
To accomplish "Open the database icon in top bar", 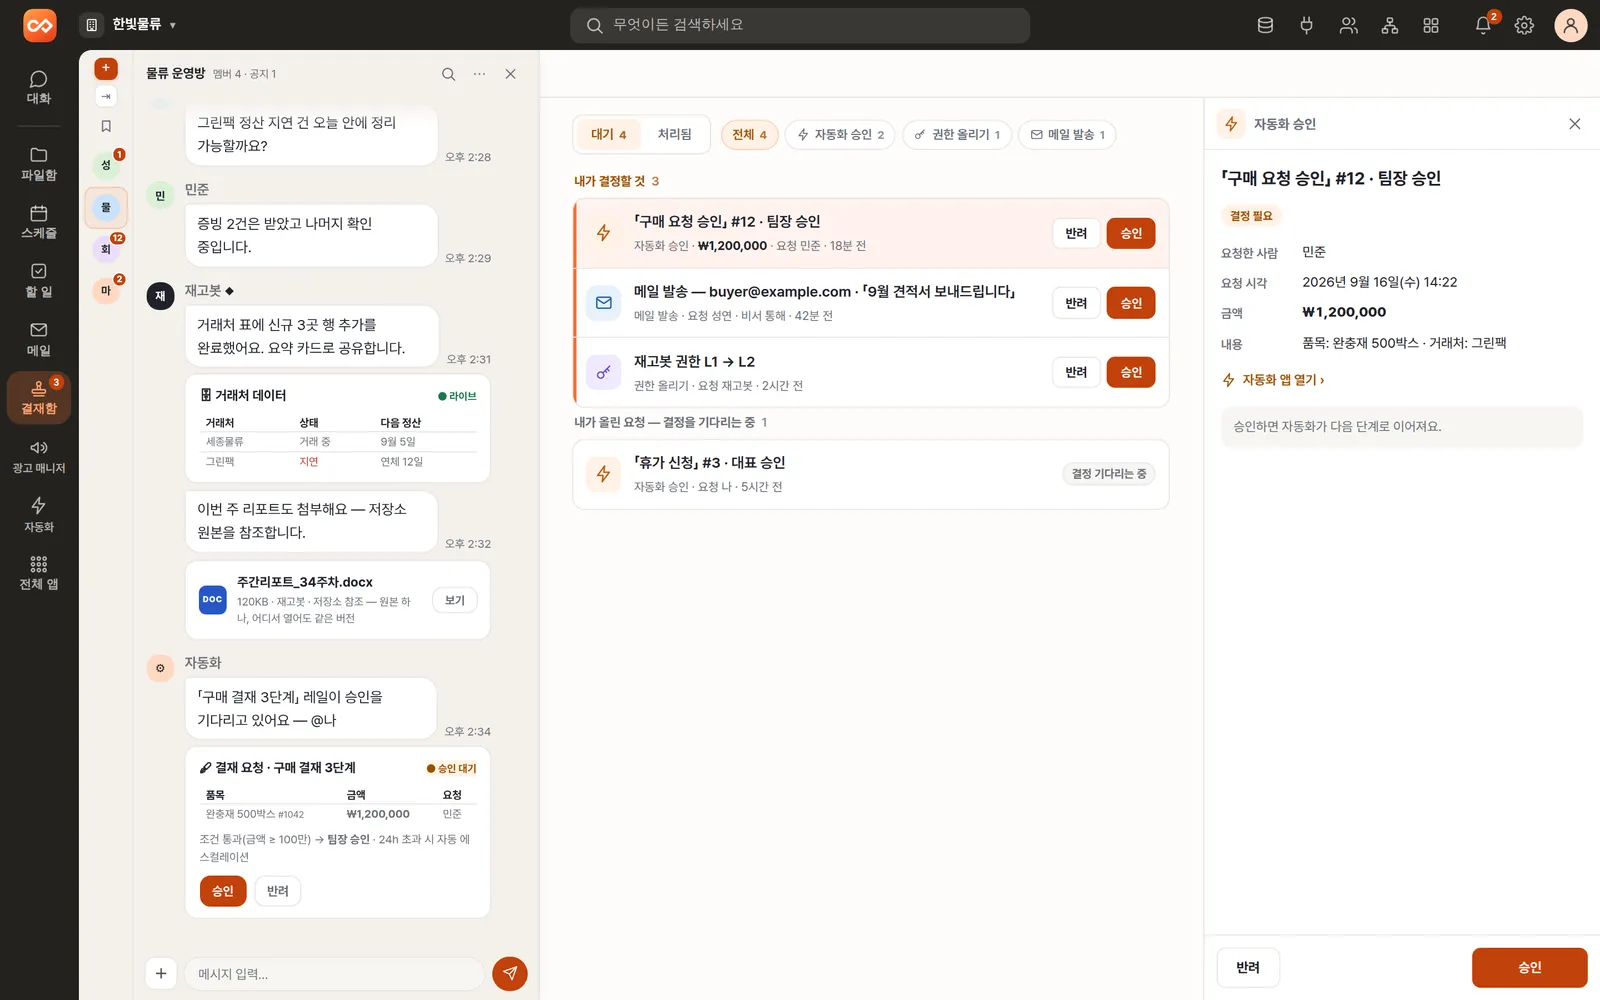I will click(x=1265, y=25).
